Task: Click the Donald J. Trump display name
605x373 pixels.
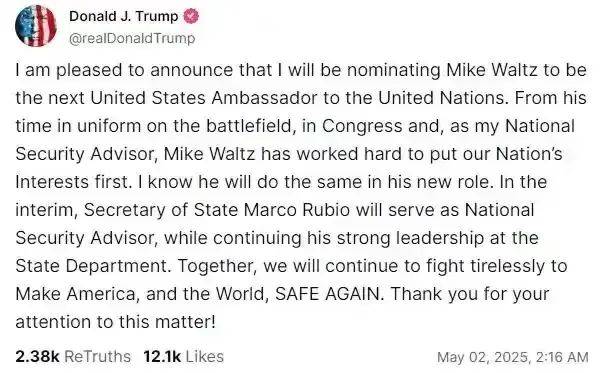Action: pyautogui.click(x=123, y=17)
